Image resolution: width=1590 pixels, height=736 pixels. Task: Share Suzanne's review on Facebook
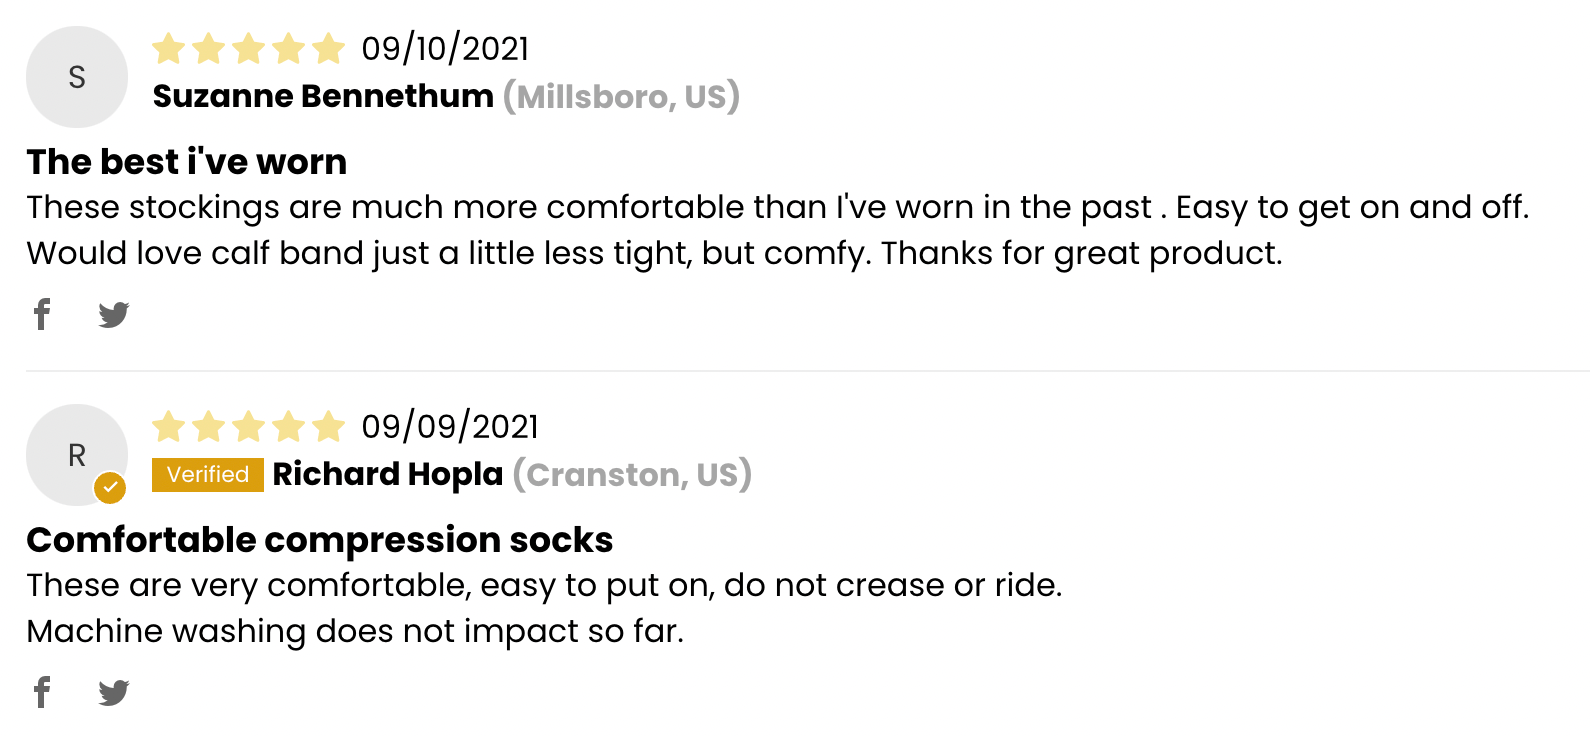pos(42,314)
